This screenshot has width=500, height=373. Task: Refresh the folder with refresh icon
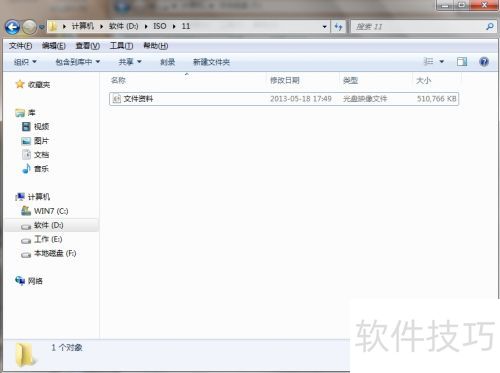(338, 27)
